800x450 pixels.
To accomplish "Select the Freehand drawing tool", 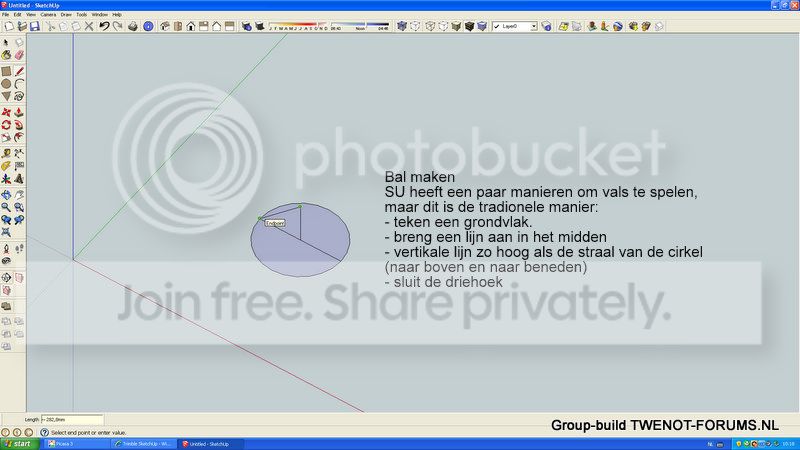I will pos(19,96).
